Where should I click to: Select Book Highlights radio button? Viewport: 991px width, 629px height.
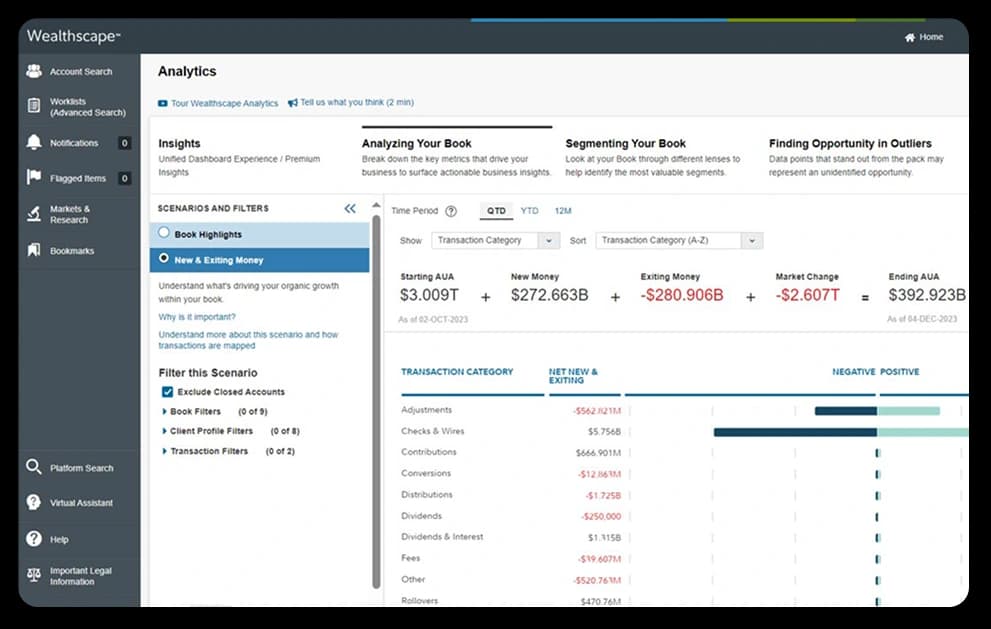tap(164, 233)
